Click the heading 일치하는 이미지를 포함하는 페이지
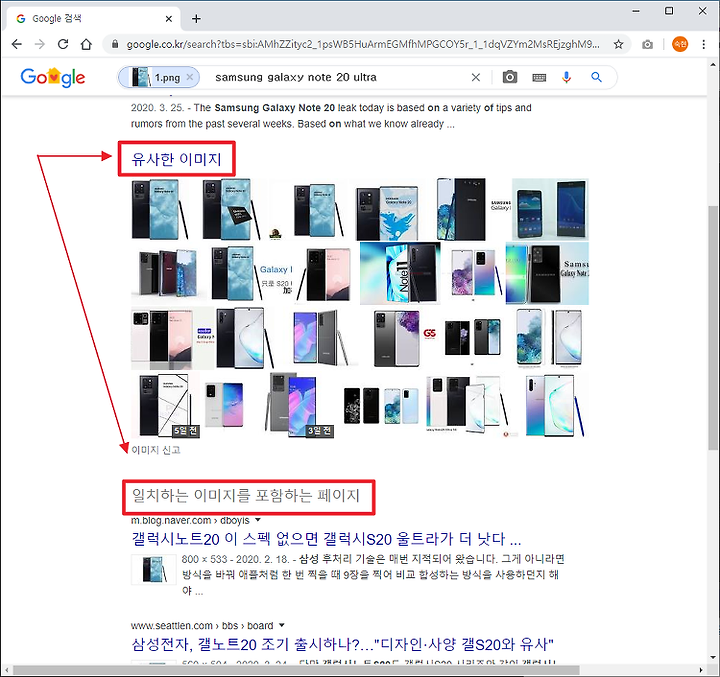This screenshot has height=677, width=720. tap(246, 495)
